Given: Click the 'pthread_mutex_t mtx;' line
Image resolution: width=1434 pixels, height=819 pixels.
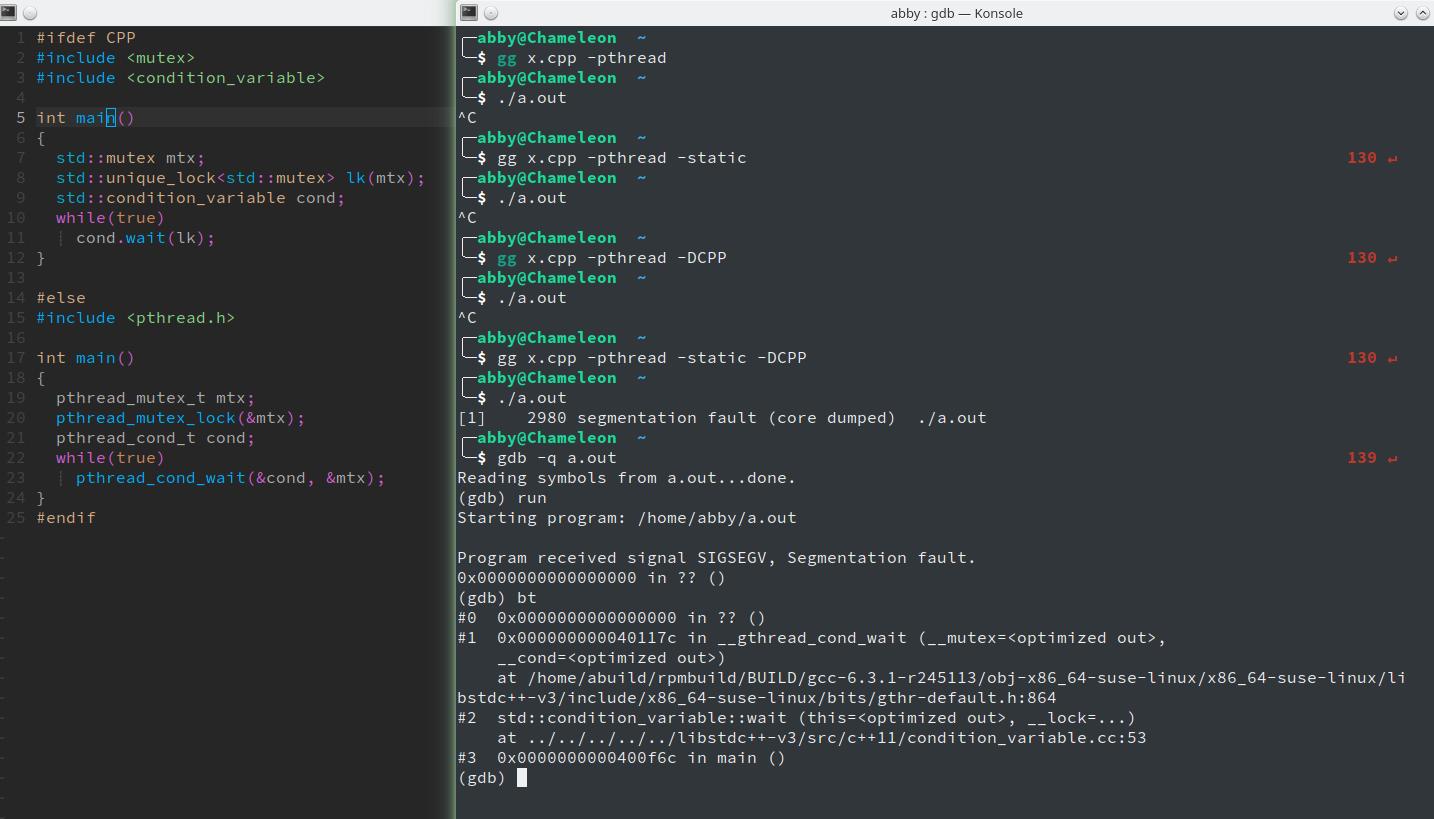Looking at the screenshot, I should [155, 398].
